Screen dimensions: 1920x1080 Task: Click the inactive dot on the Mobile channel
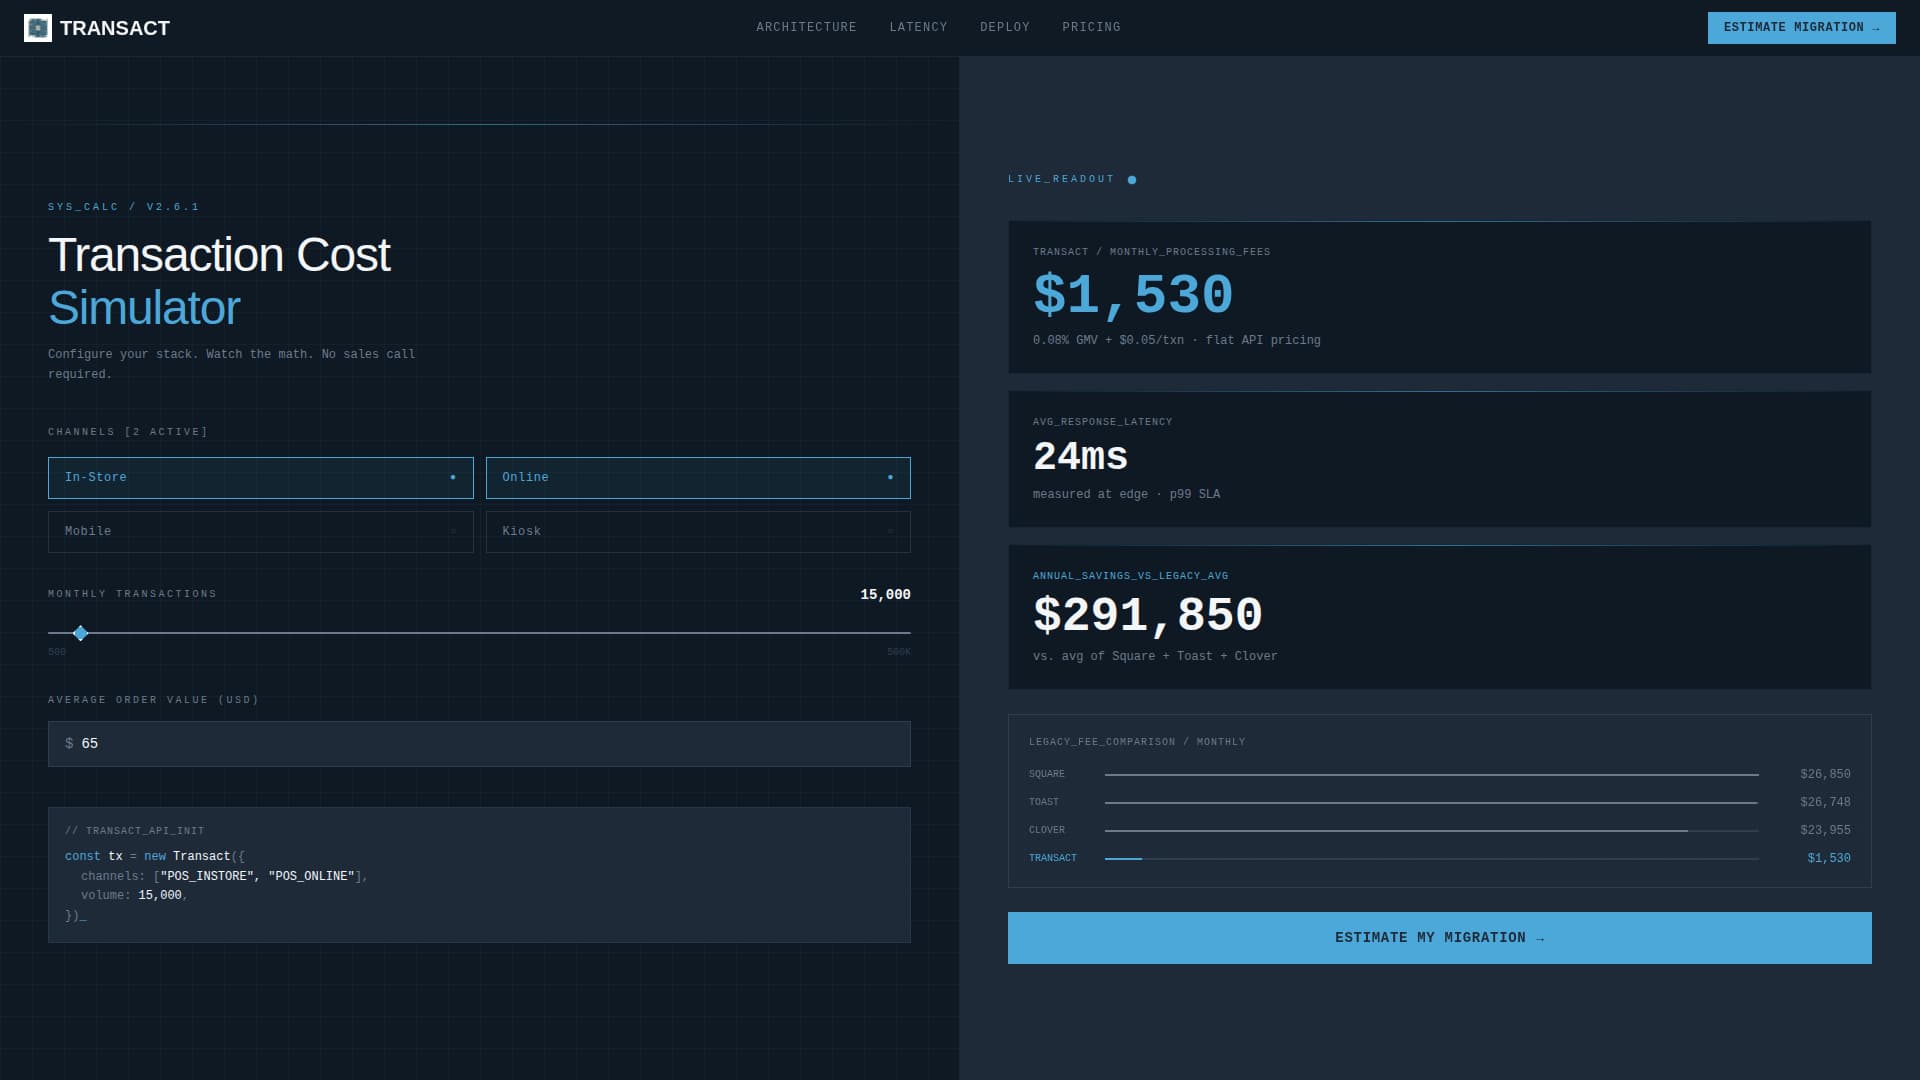452,531
